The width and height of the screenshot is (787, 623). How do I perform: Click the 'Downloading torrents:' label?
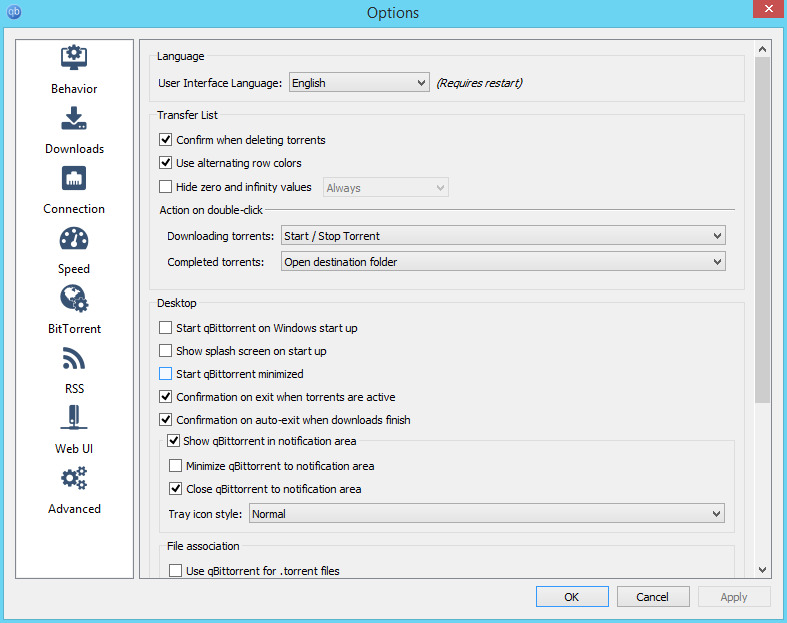point(220,236)
